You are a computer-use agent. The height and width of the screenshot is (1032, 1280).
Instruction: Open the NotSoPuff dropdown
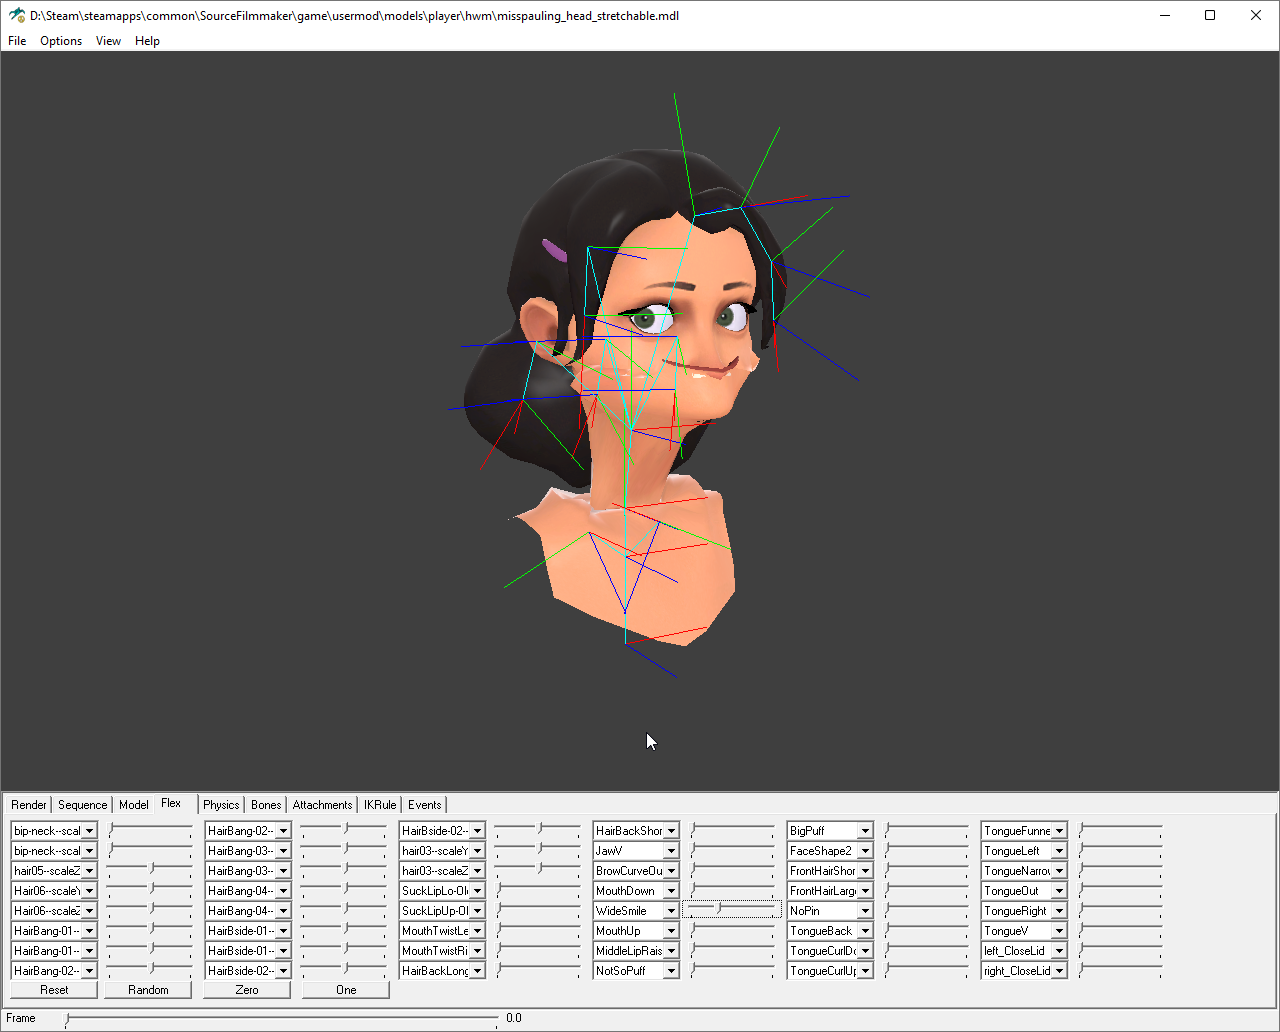pos(671,971)
